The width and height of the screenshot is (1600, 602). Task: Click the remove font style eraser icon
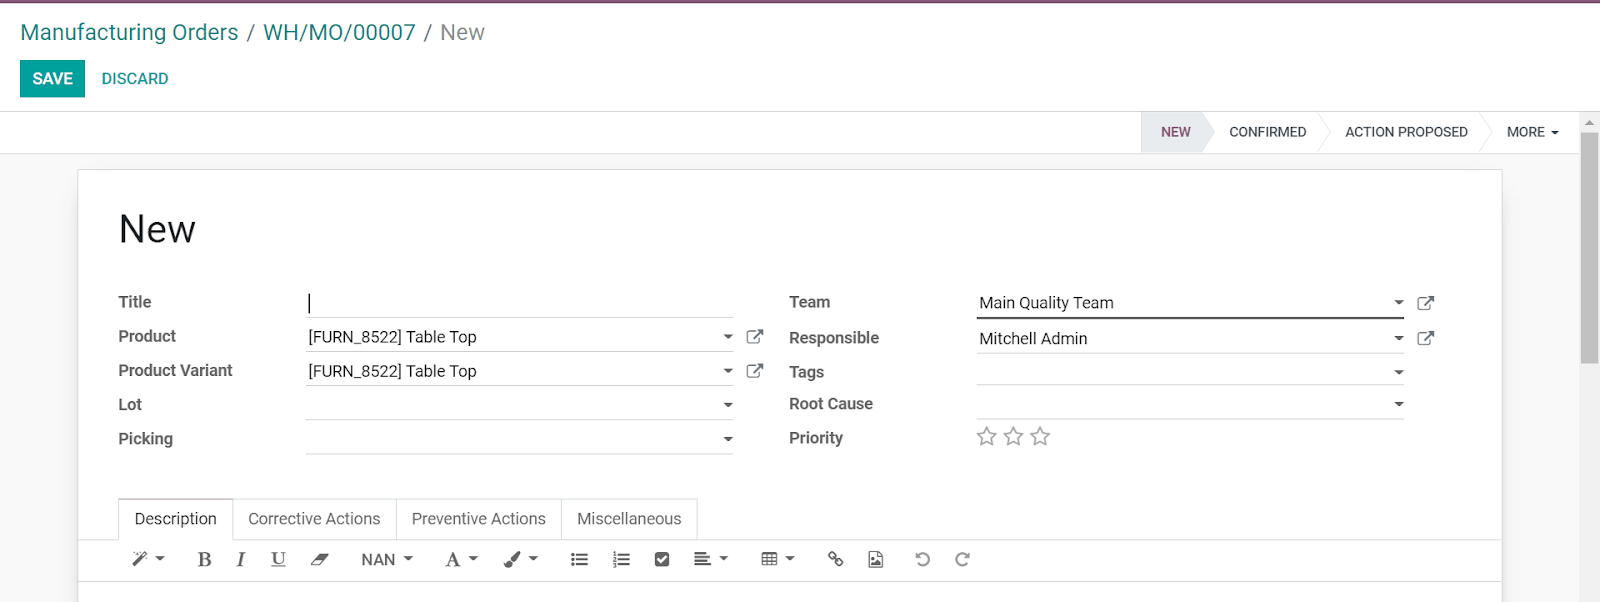point(319,559)
